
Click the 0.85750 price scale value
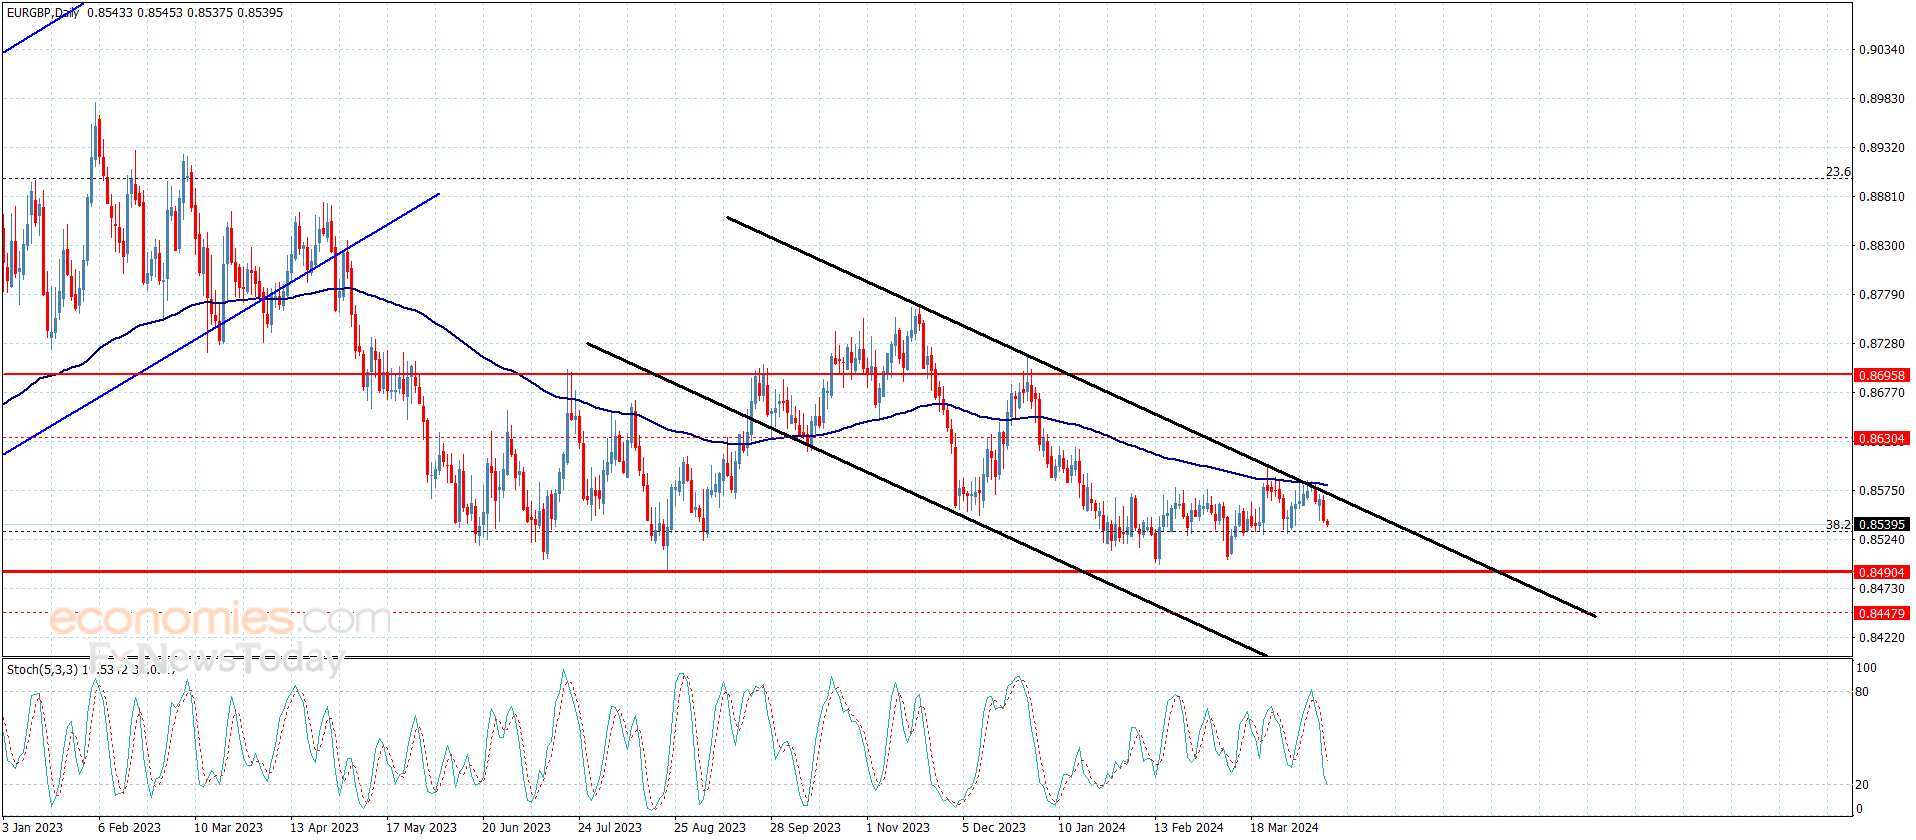[x=1881, y=490]
